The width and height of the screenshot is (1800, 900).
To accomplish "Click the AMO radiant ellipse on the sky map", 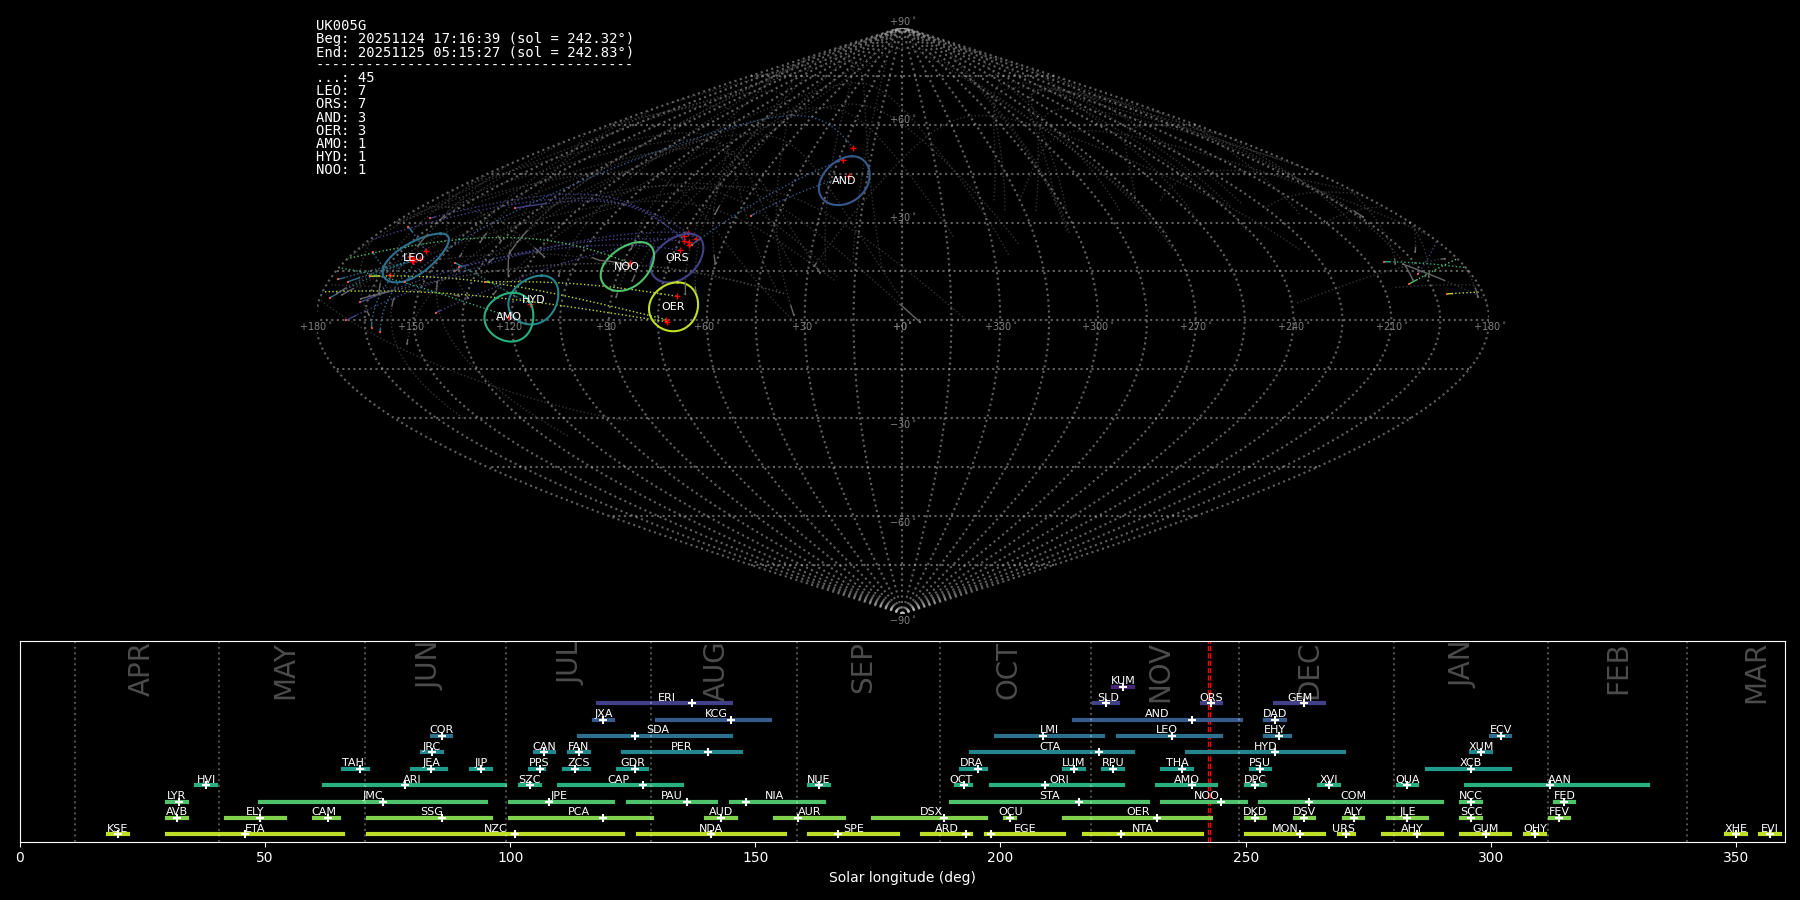I will click(509, 317).
